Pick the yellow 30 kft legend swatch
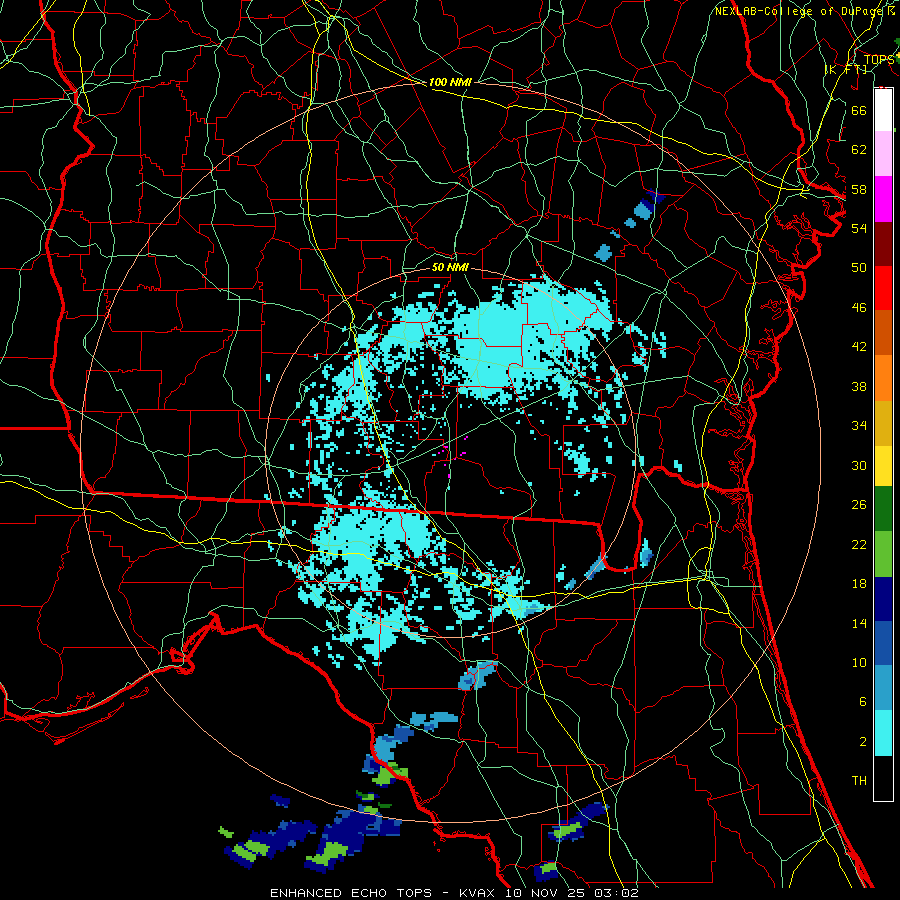Viewport: 900px width, 900px height. [x=883, y=466]
